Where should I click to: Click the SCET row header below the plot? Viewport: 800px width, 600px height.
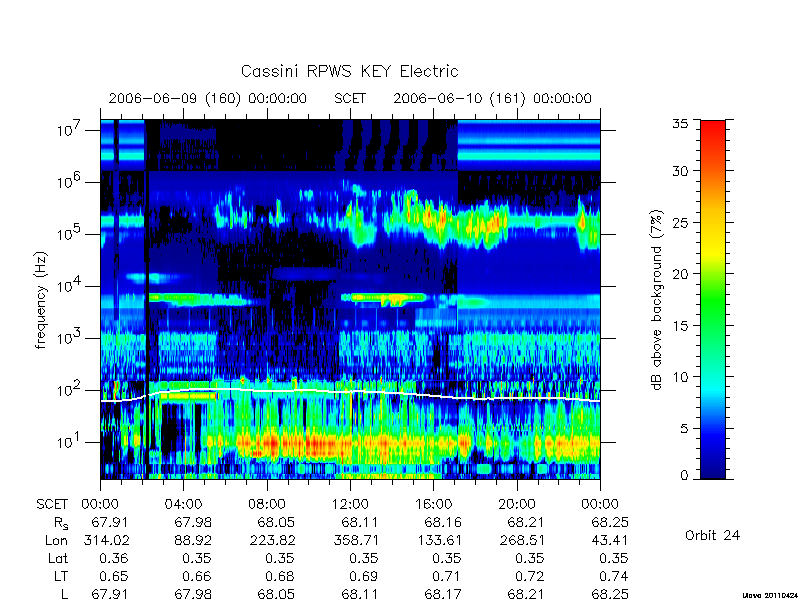(x=52, y=505)
